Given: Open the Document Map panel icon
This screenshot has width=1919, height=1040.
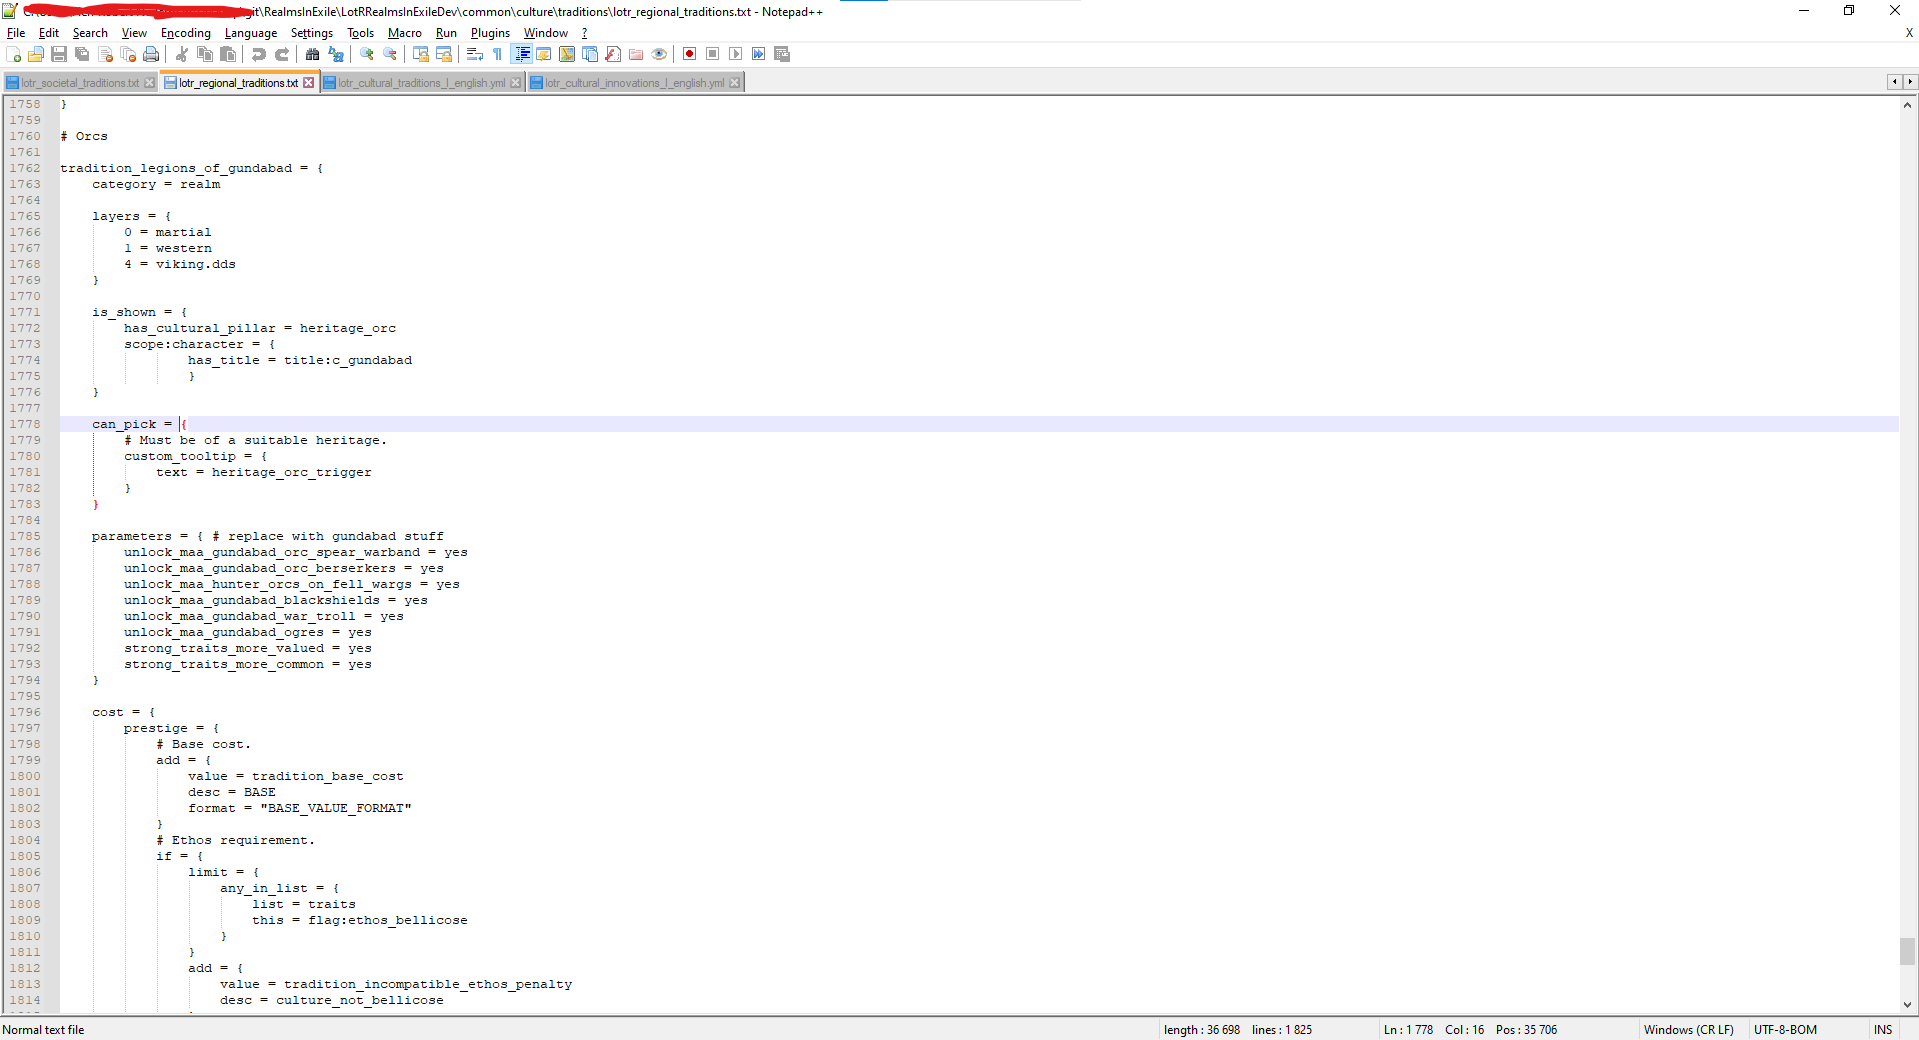Looking at the screenshot, I should [x=567, y=54].
